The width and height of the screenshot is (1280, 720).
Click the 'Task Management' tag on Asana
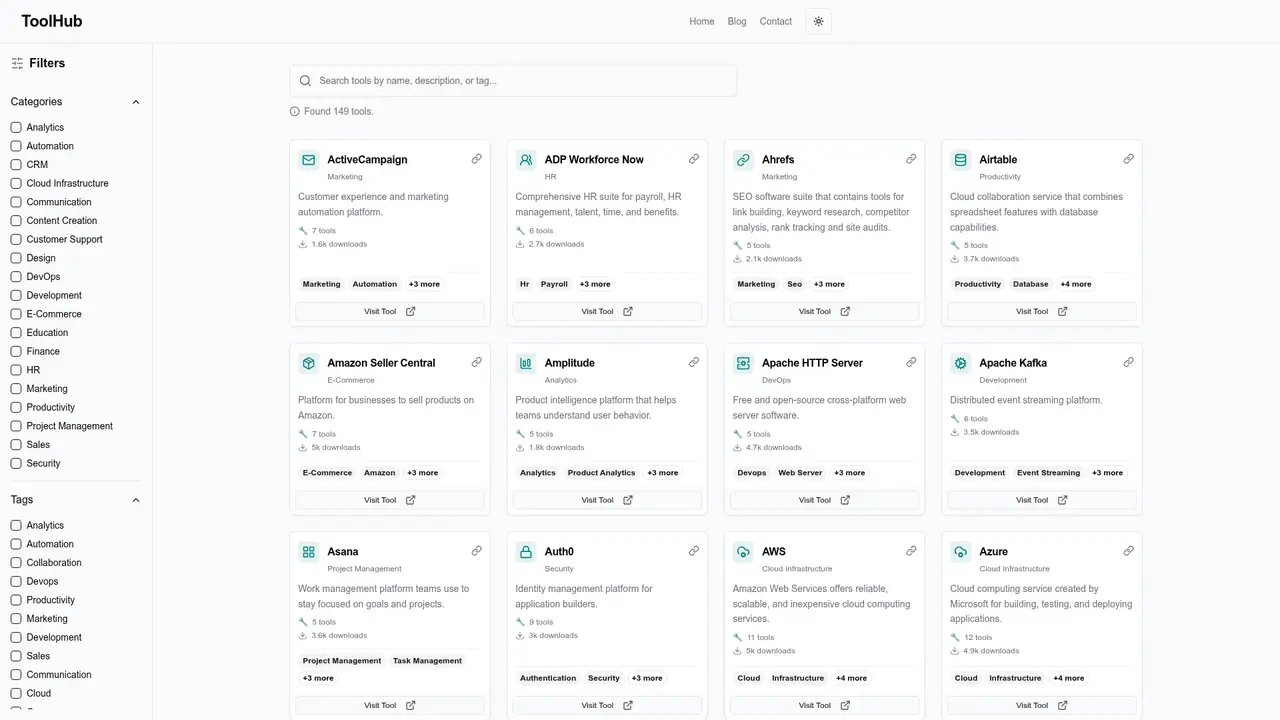point(428,661)
